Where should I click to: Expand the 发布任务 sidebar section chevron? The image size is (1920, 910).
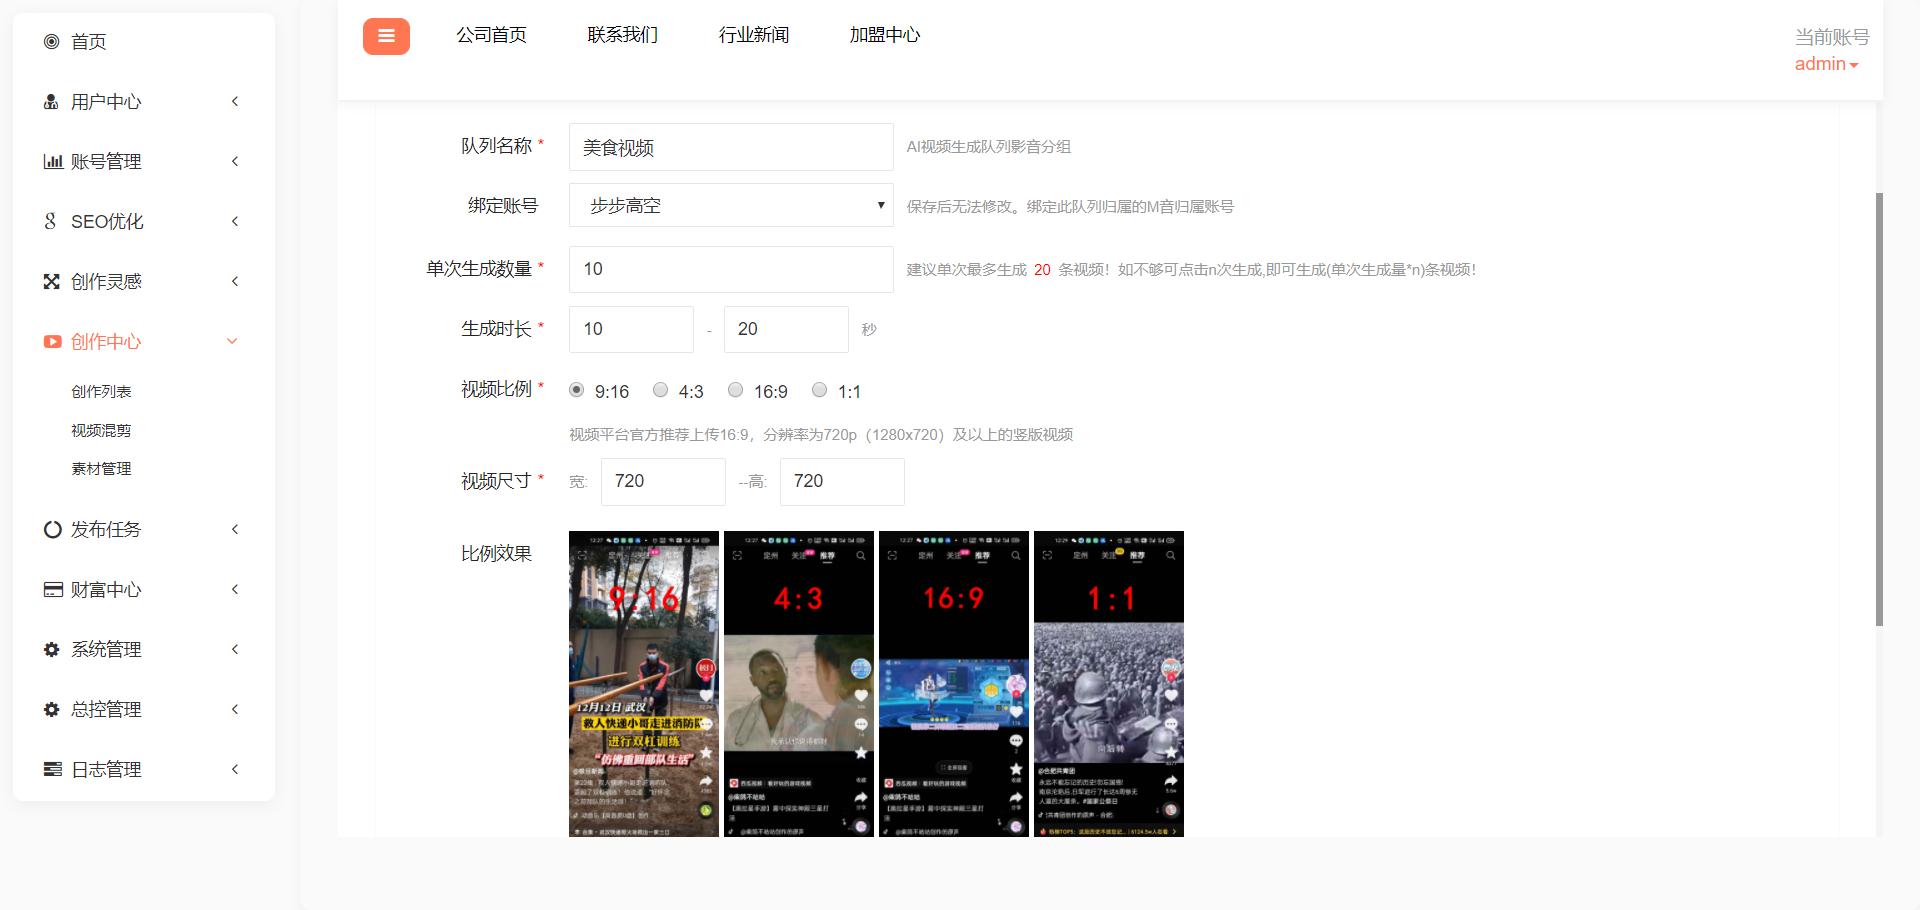(235, 530)
